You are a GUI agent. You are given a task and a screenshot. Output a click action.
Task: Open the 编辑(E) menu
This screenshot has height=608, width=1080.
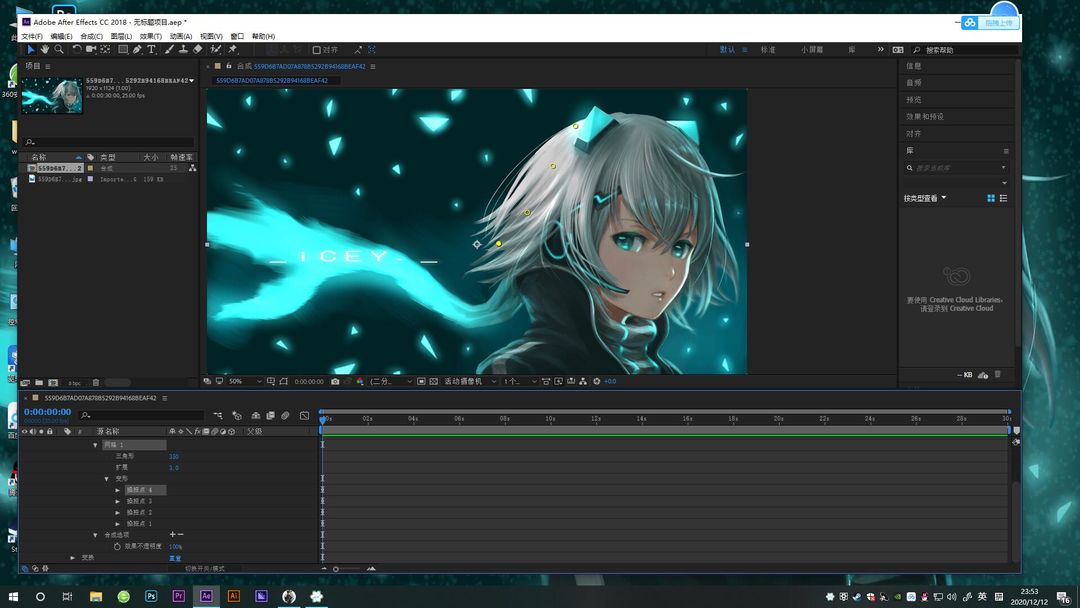coord(61,36)
